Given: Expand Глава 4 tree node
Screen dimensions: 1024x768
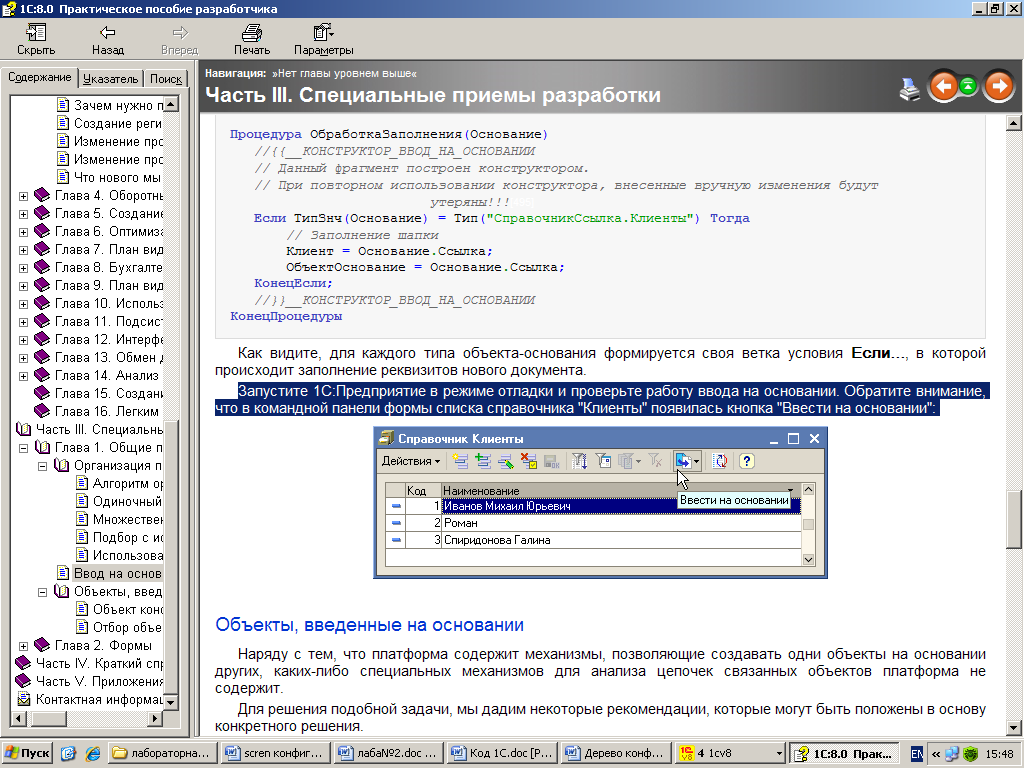Looking at the screenshot, I should (23, 195).
